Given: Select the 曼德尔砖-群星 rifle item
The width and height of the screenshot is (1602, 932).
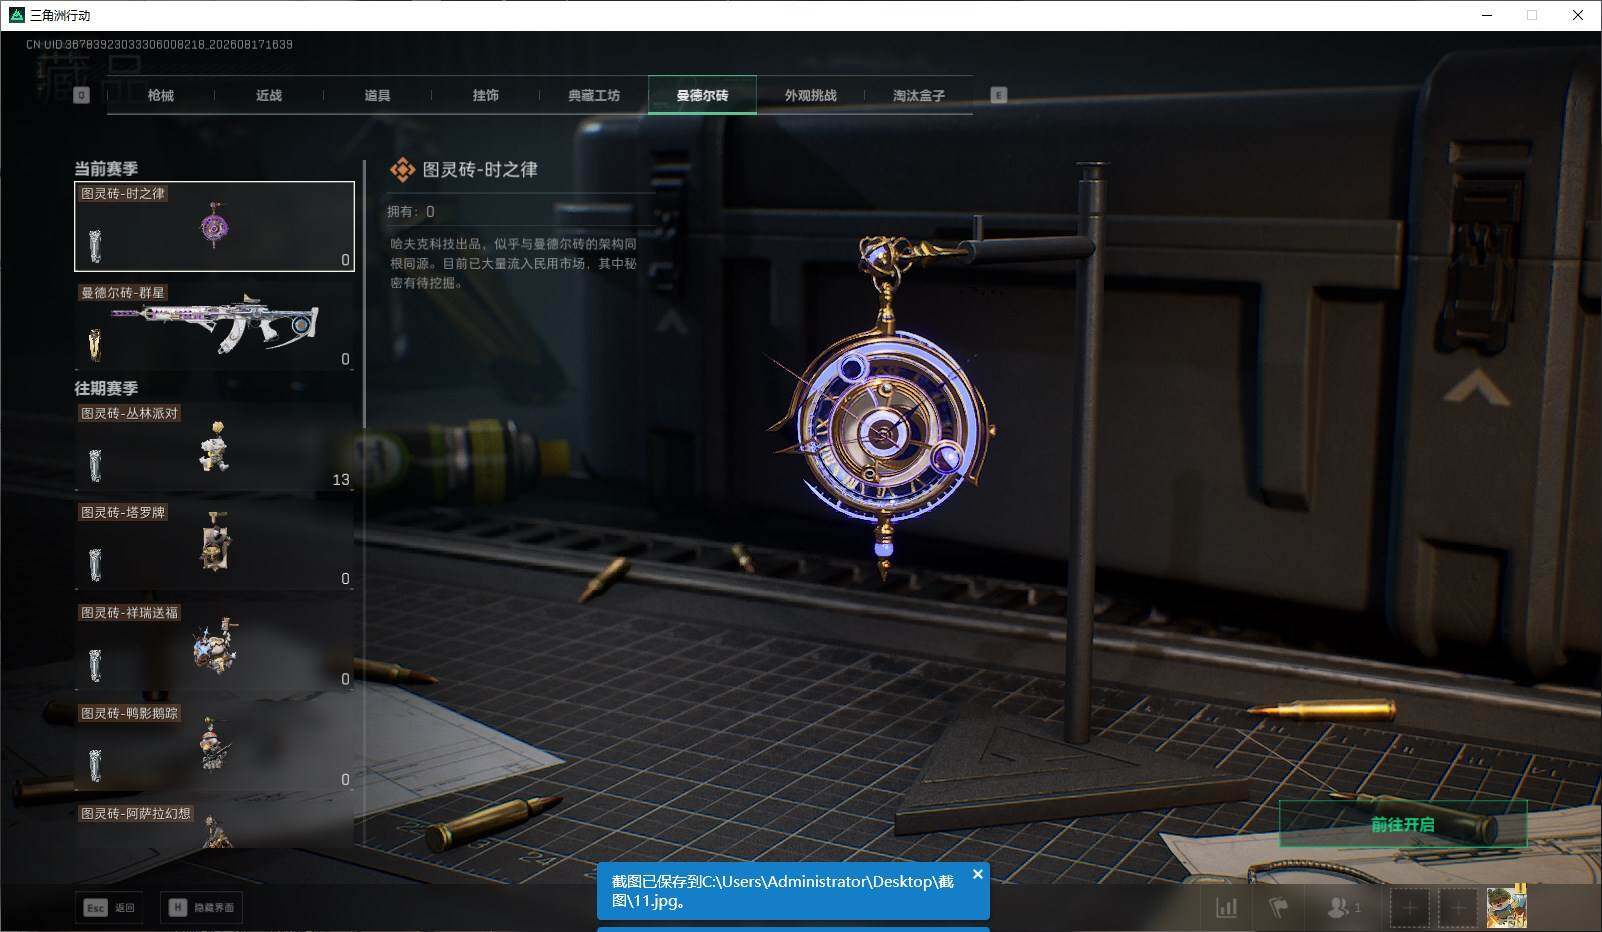Looking at the screenshot, I should point(214,326).
